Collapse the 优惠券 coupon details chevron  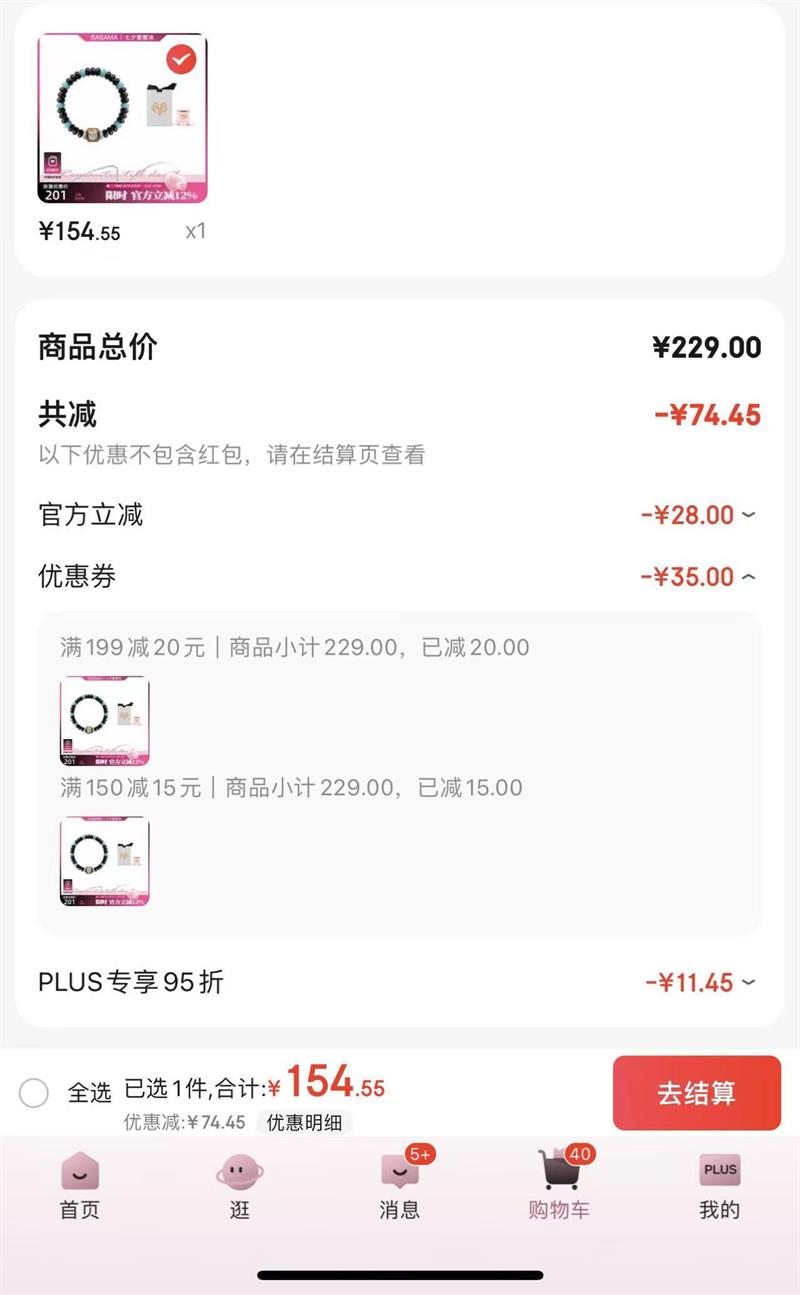[748, 577]
